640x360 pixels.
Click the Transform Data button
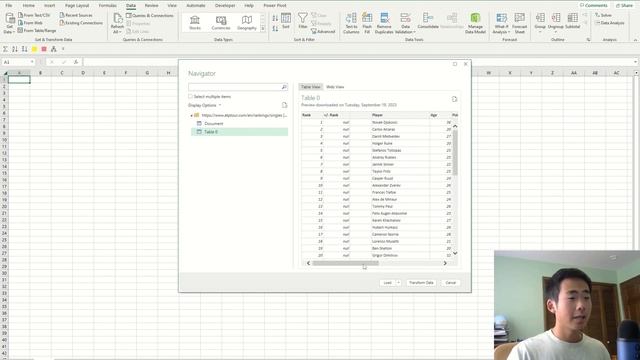tap(421, 282)
